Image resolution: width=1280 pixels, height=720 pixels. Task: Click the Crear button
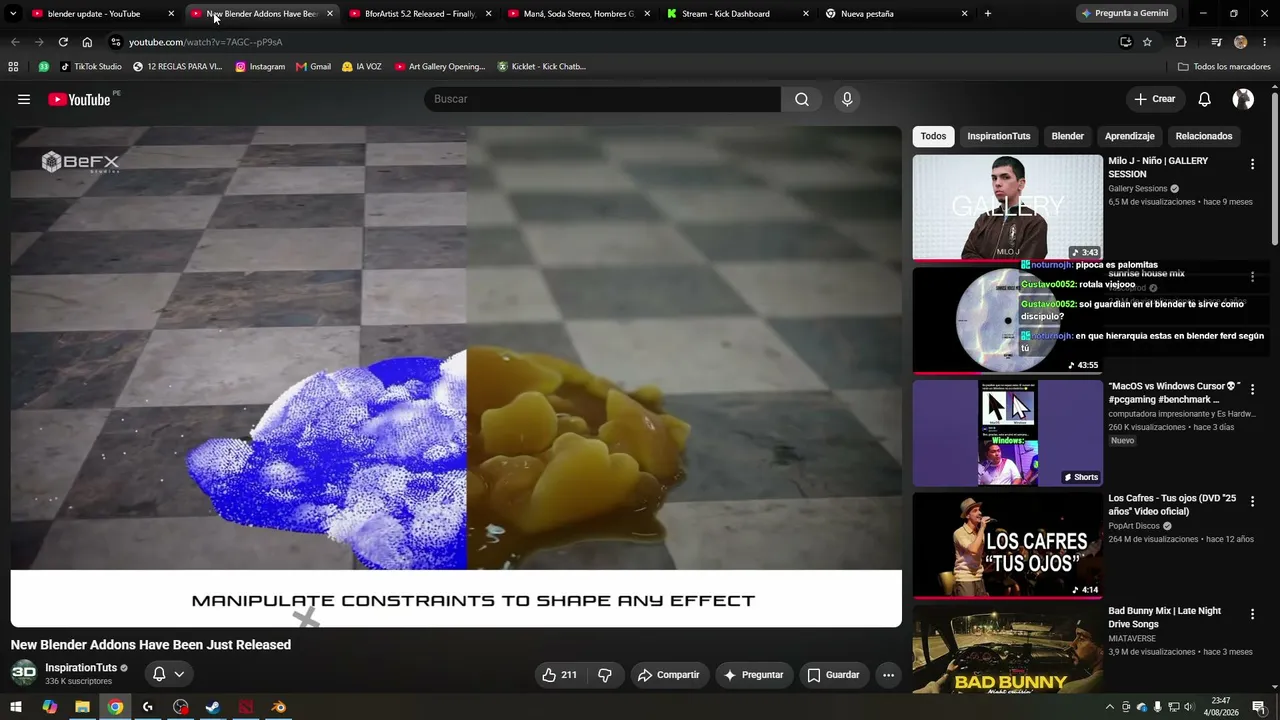tap(1154, 99)
